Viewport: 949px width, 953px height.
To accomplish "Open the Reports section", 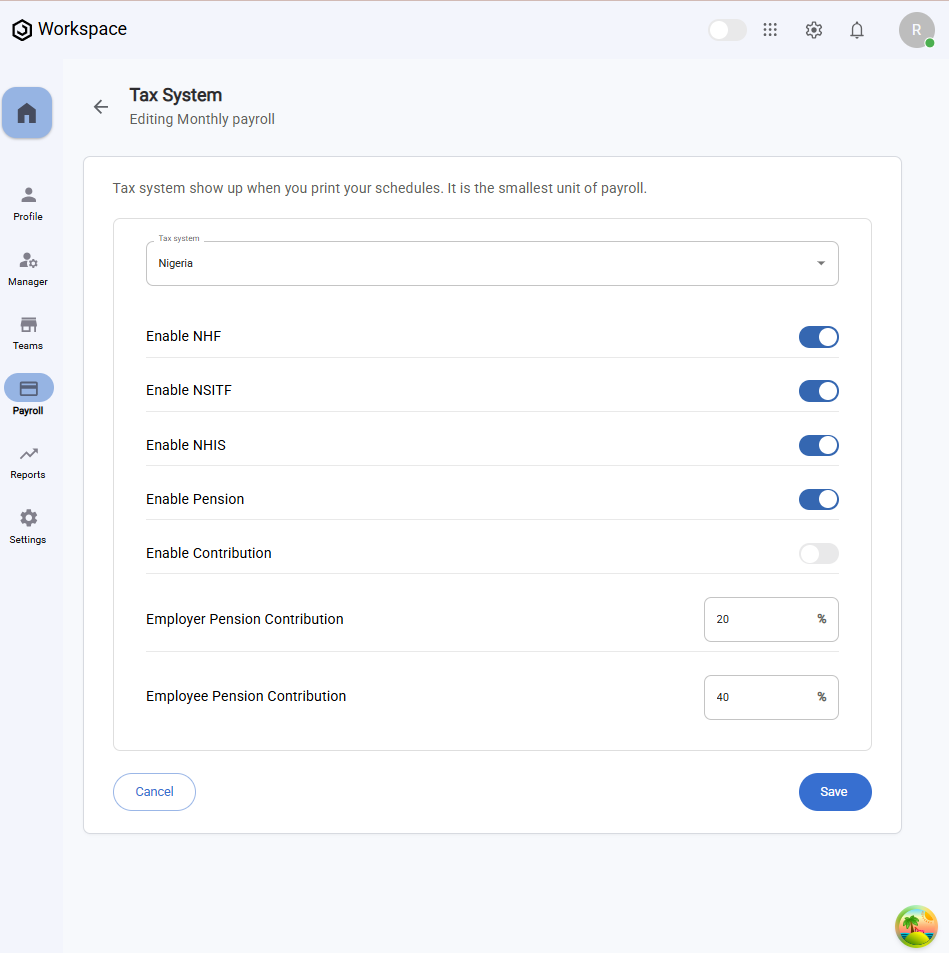I will [28, 462].
